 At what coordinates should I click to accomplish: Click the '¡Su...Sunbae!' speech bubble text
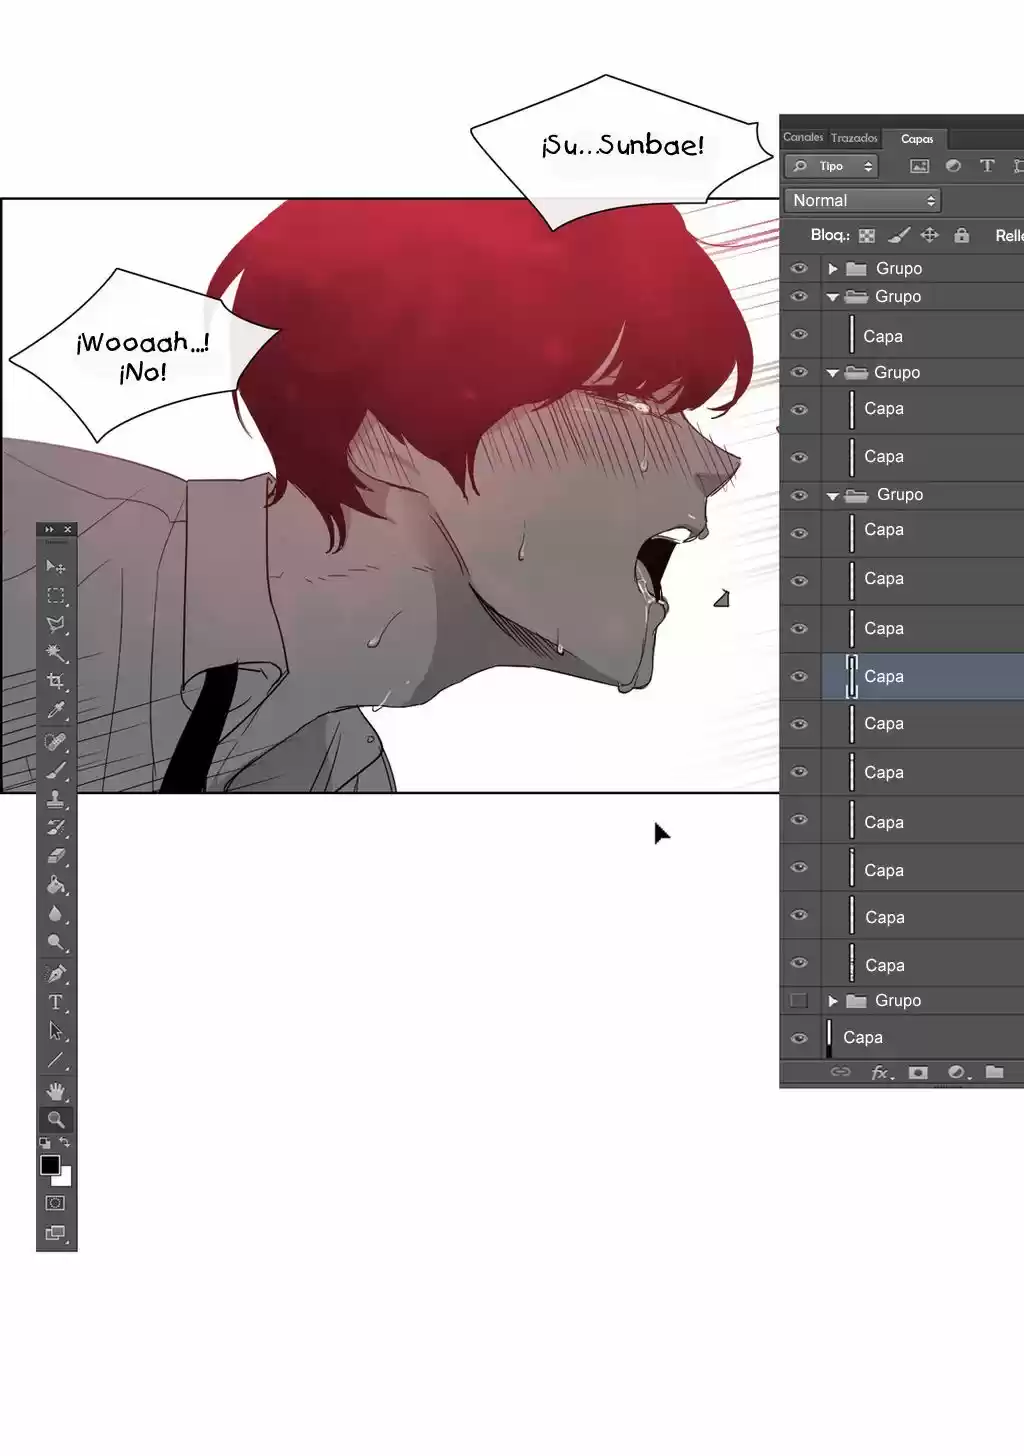(x=623, y=146)
